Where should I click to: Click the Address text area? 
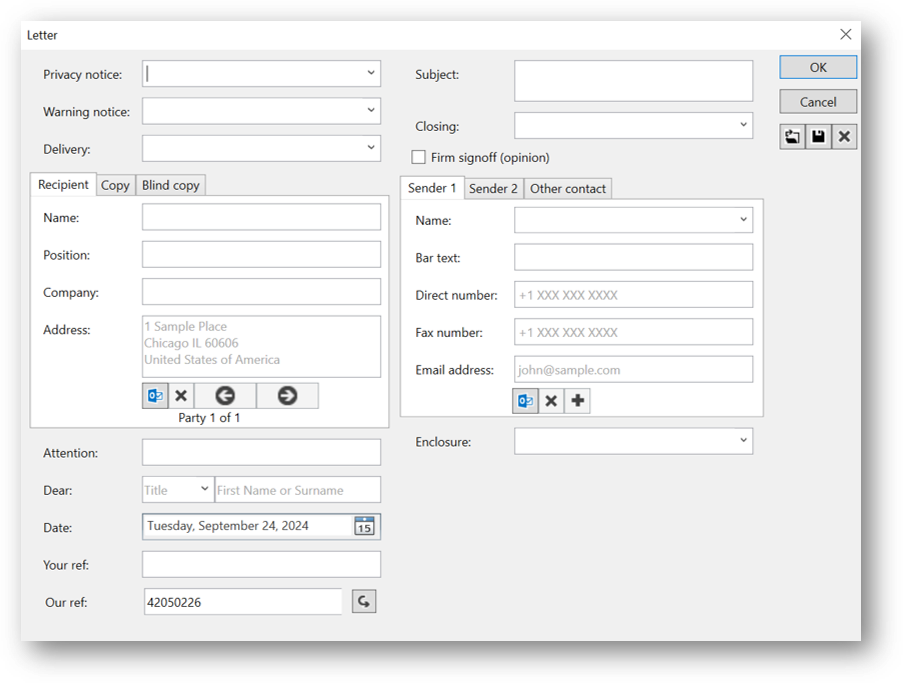tap(261, 347)
